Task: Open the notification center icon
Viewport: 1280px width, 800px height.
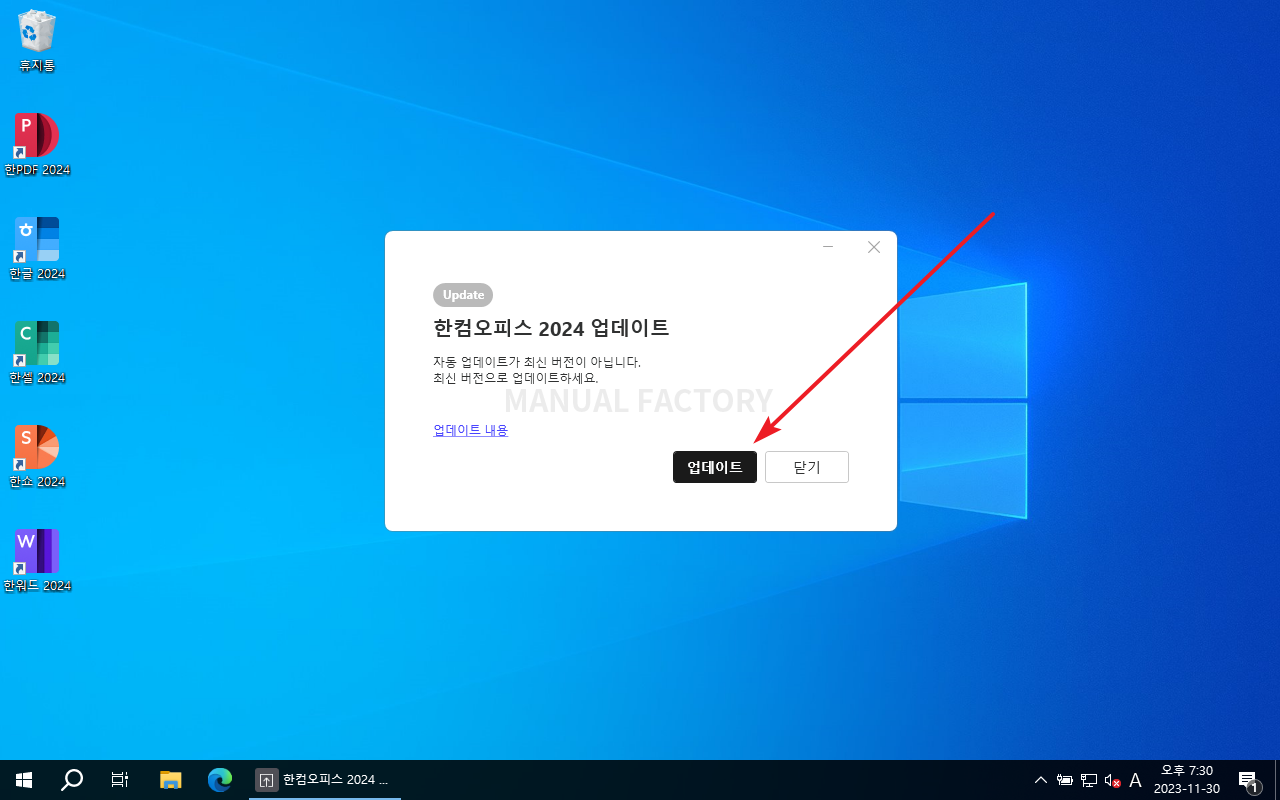Action: point(1248,780)
